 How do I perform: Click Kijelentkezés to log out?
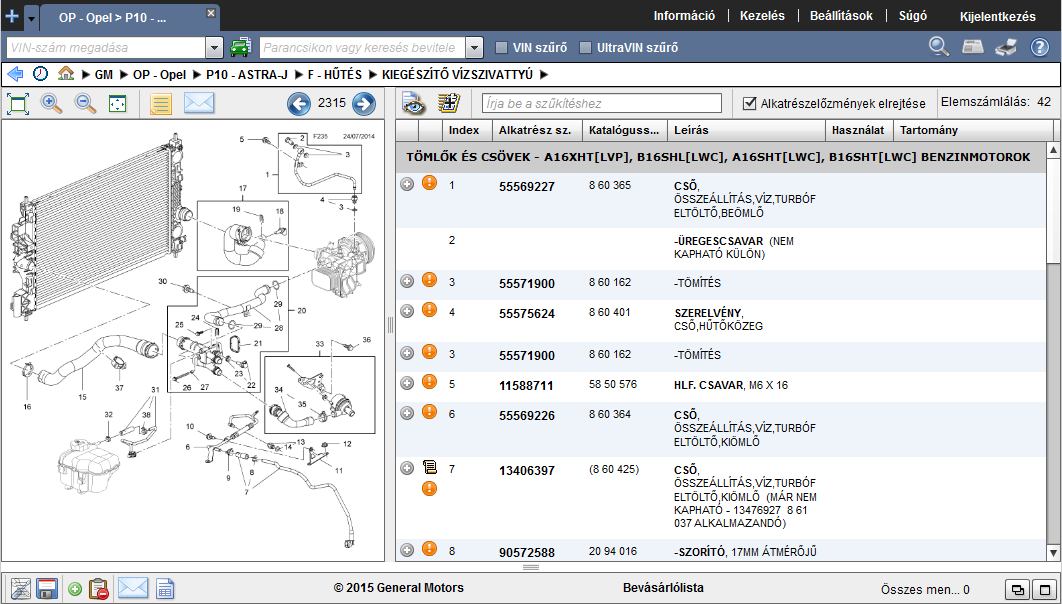pos(998,17)
